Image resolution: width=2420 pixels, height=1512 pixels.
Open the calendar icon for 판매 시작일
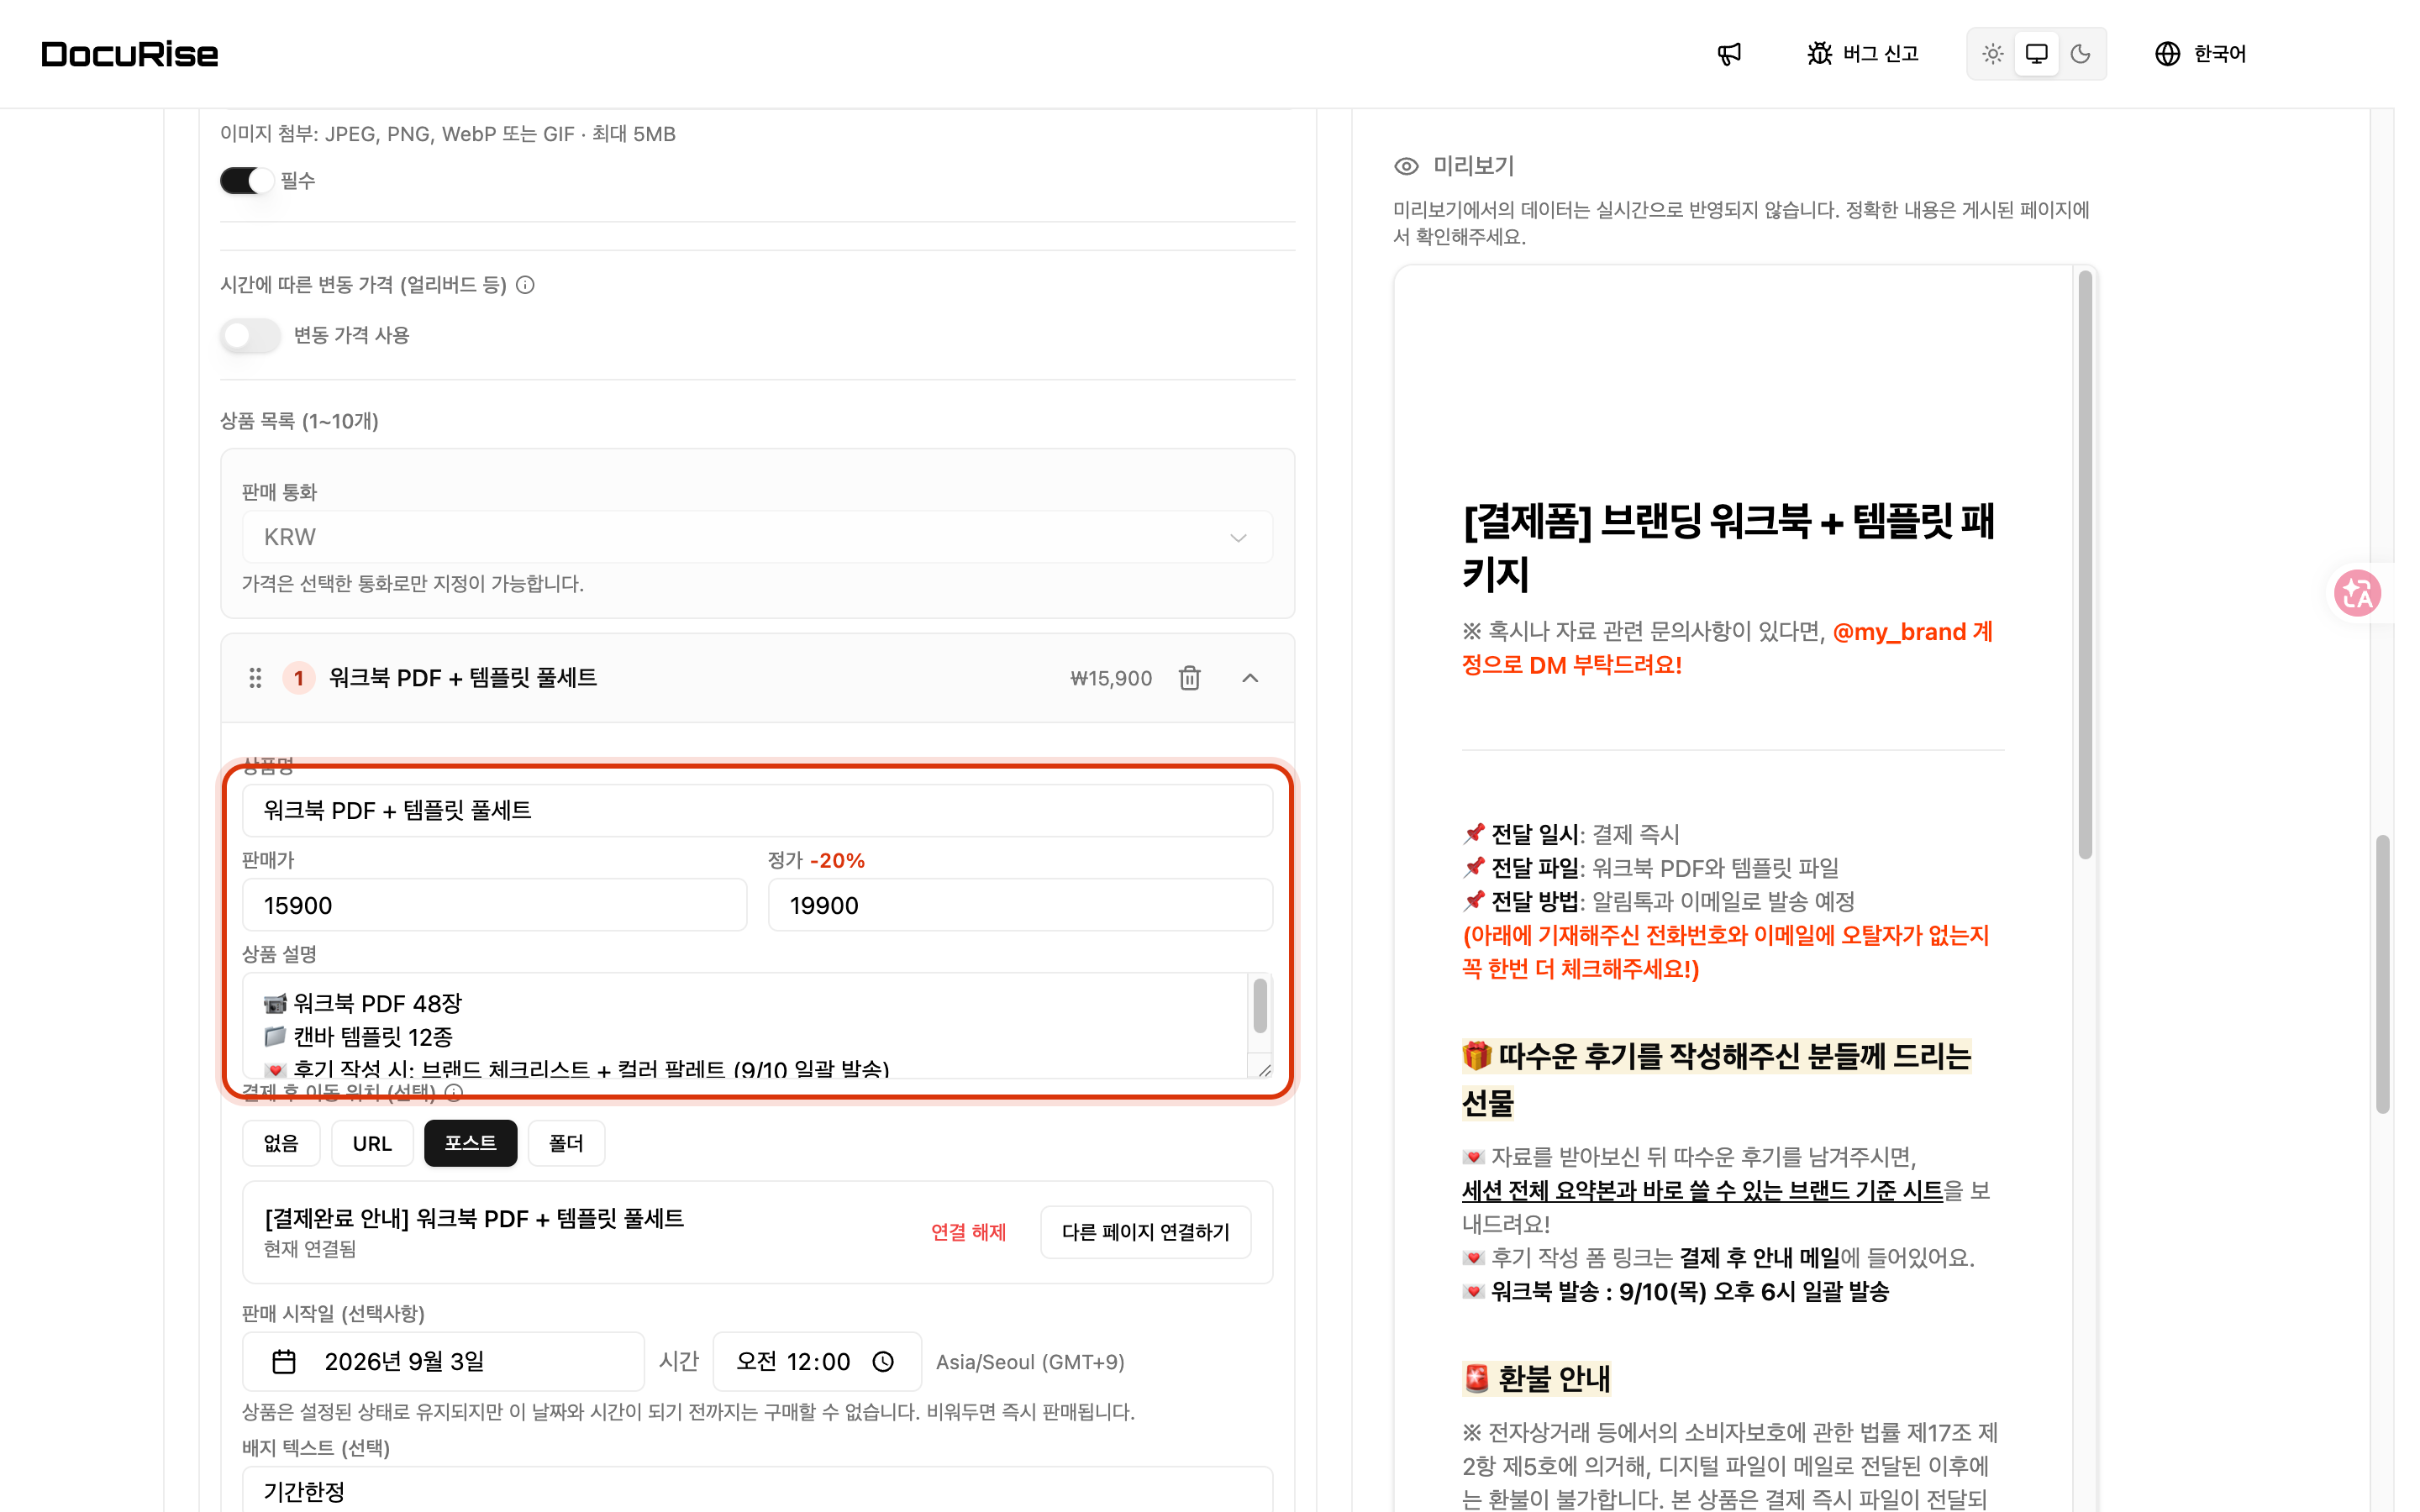click(284, 1362)
